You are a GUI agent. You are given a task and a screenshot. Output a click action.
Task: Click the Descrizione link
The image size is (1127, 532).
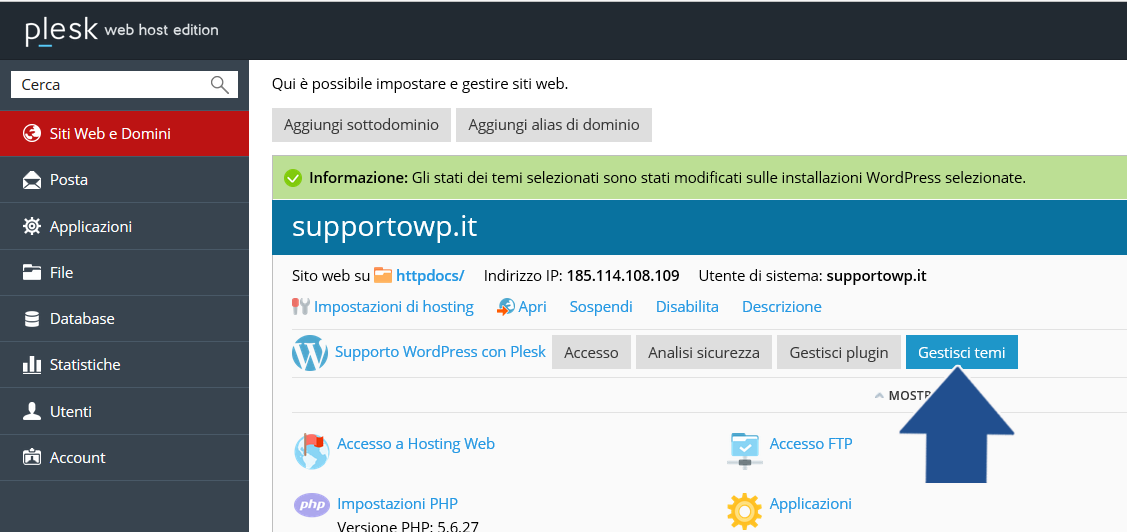(x=781, y=307)
